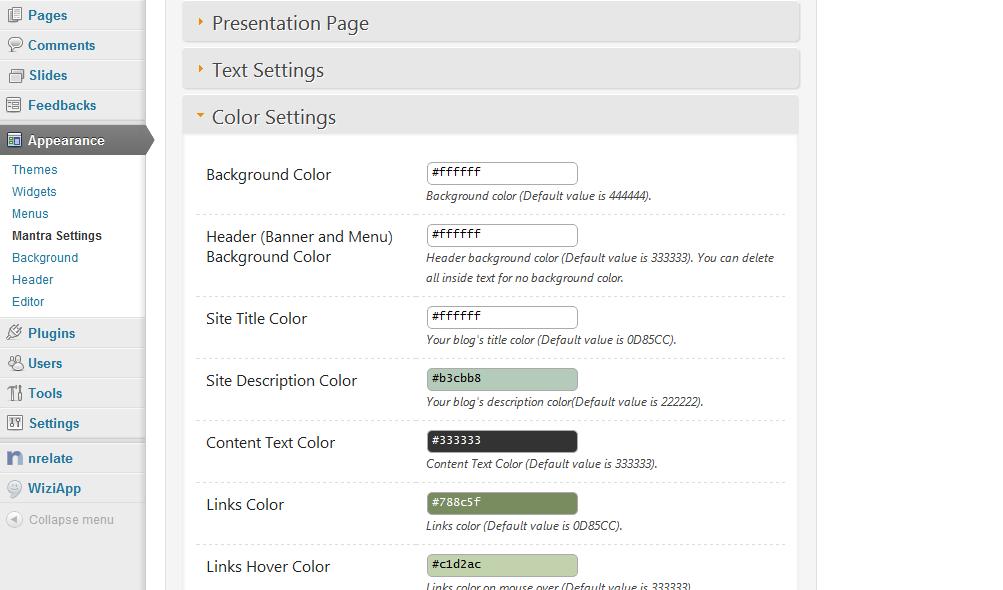Click the Feedbacks menu icon
Screen dimensions: 1003x590
click(14, 105)
